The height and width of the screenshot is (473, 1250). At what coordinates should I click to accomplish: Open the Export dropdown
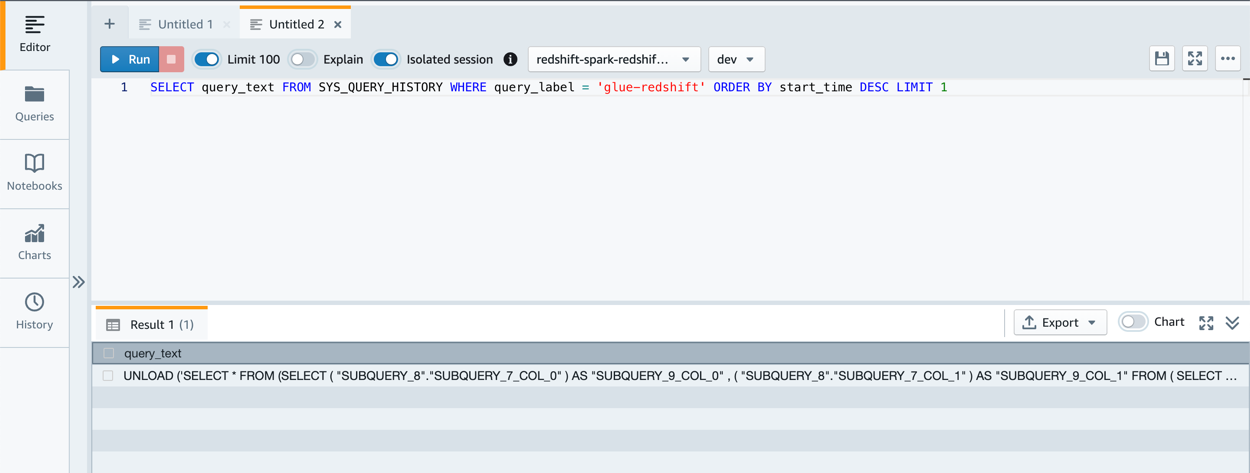click(1060, 322)
